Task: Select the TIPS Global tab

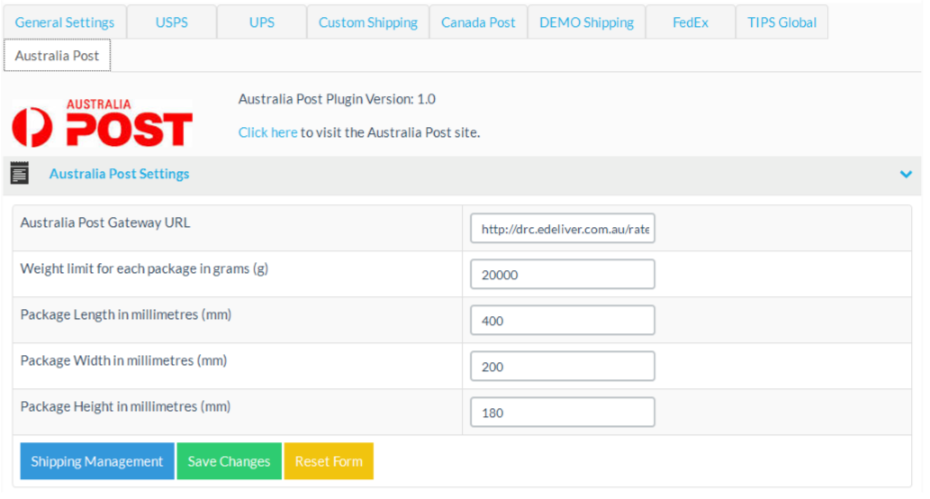Action: pyautogui.click(x=781, y=22)
